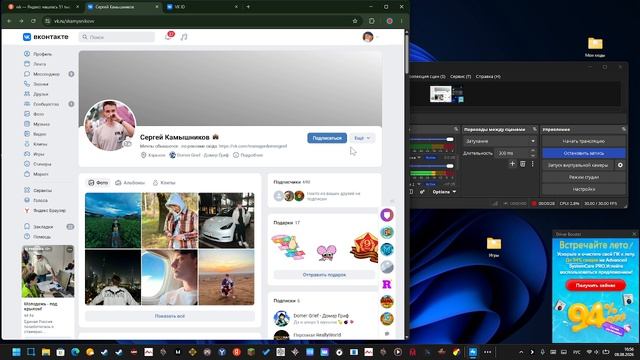Enable Режим студии in OBS
The width and height of the screenshot is (640, 360).
pos(584,177)
